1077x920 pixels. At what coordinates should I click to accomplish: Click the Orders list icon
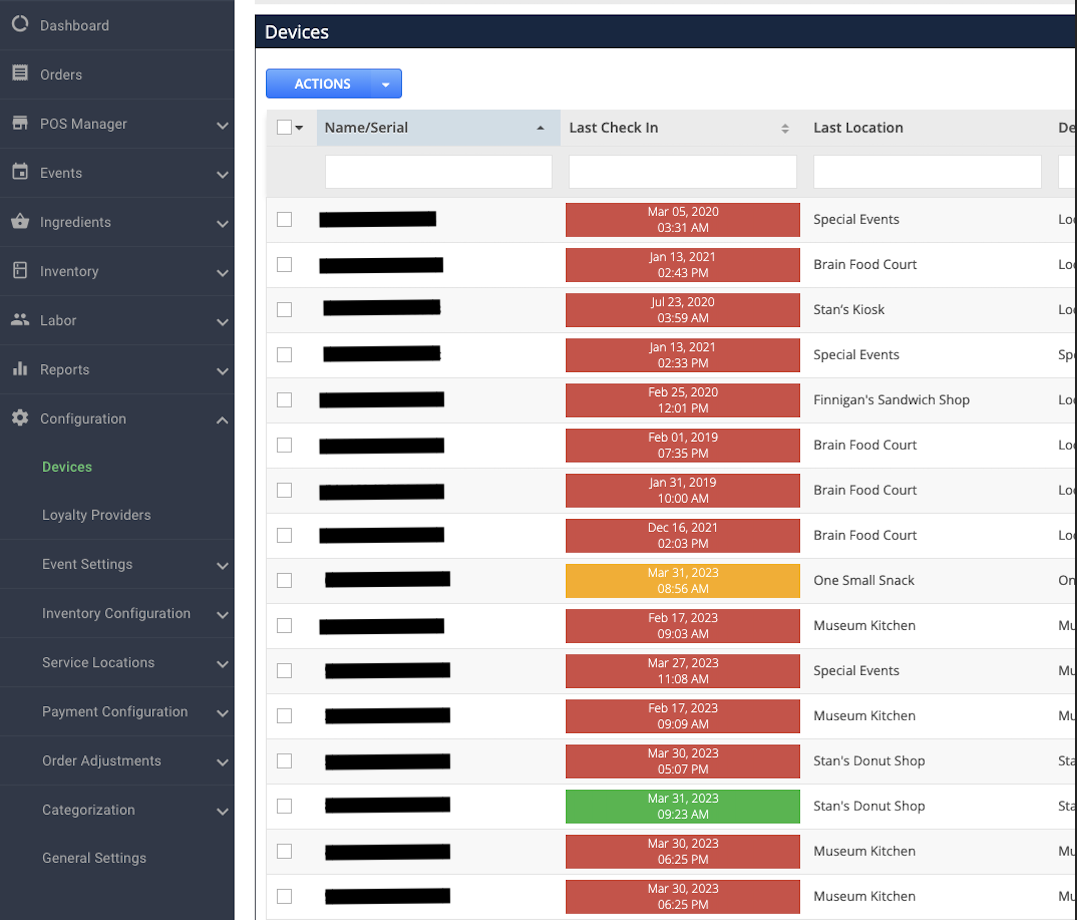pyautogui.click(x=20, y=73)
